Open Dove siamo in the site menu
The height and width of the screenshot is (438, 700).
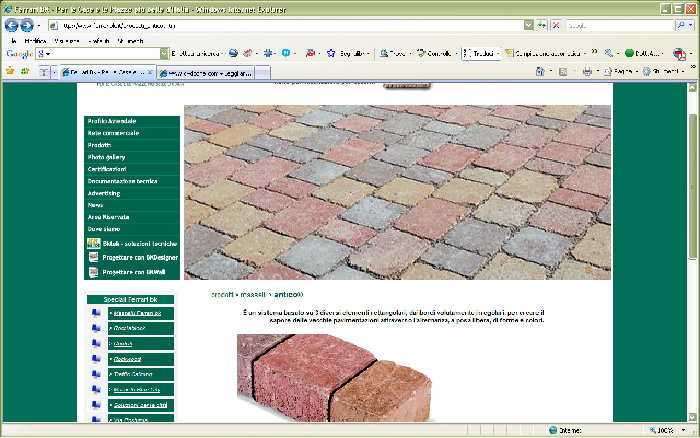click(x=132, y=229)
